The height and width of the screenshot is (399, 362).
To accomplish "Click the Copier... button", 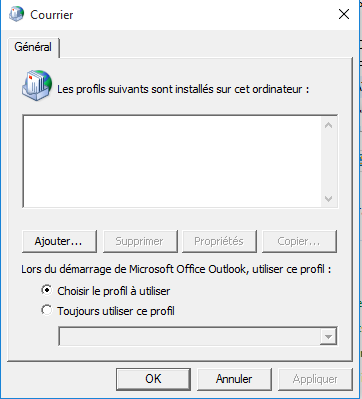I will (299, 241).
